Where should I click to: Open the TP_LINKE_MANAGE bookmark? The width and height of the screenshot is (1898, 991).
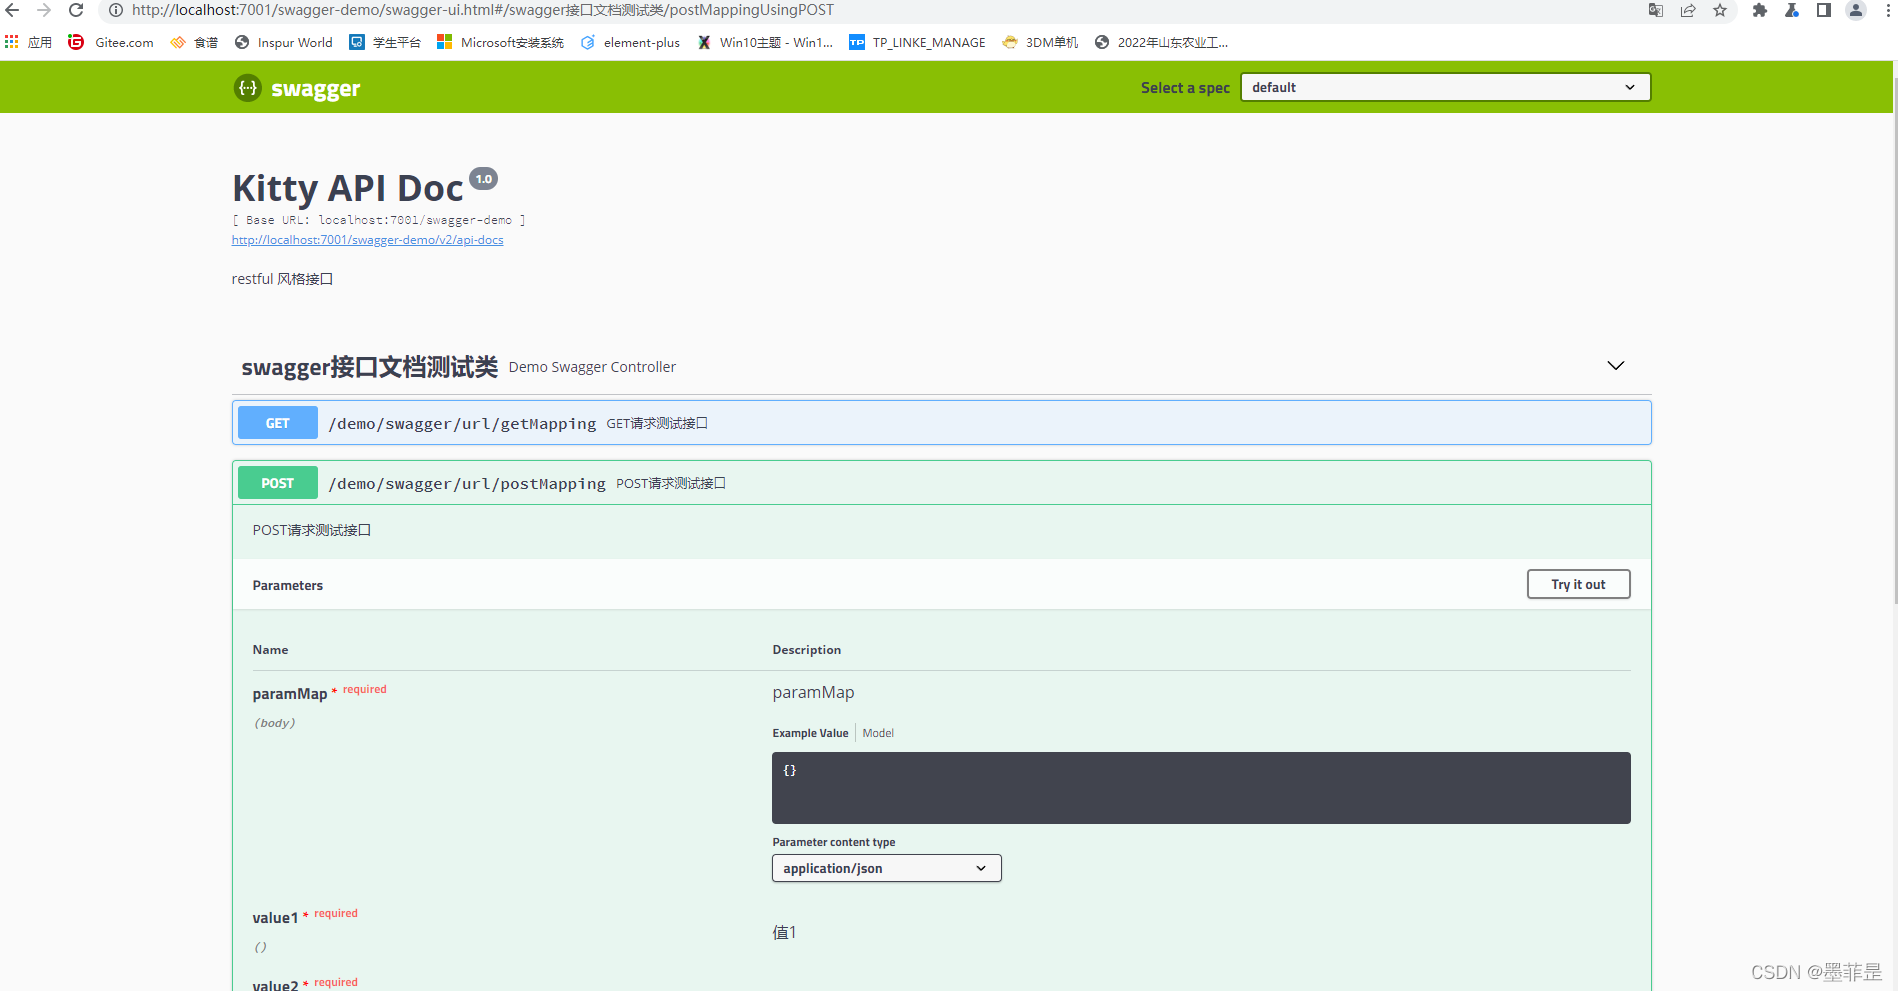[x=917, y=42]
